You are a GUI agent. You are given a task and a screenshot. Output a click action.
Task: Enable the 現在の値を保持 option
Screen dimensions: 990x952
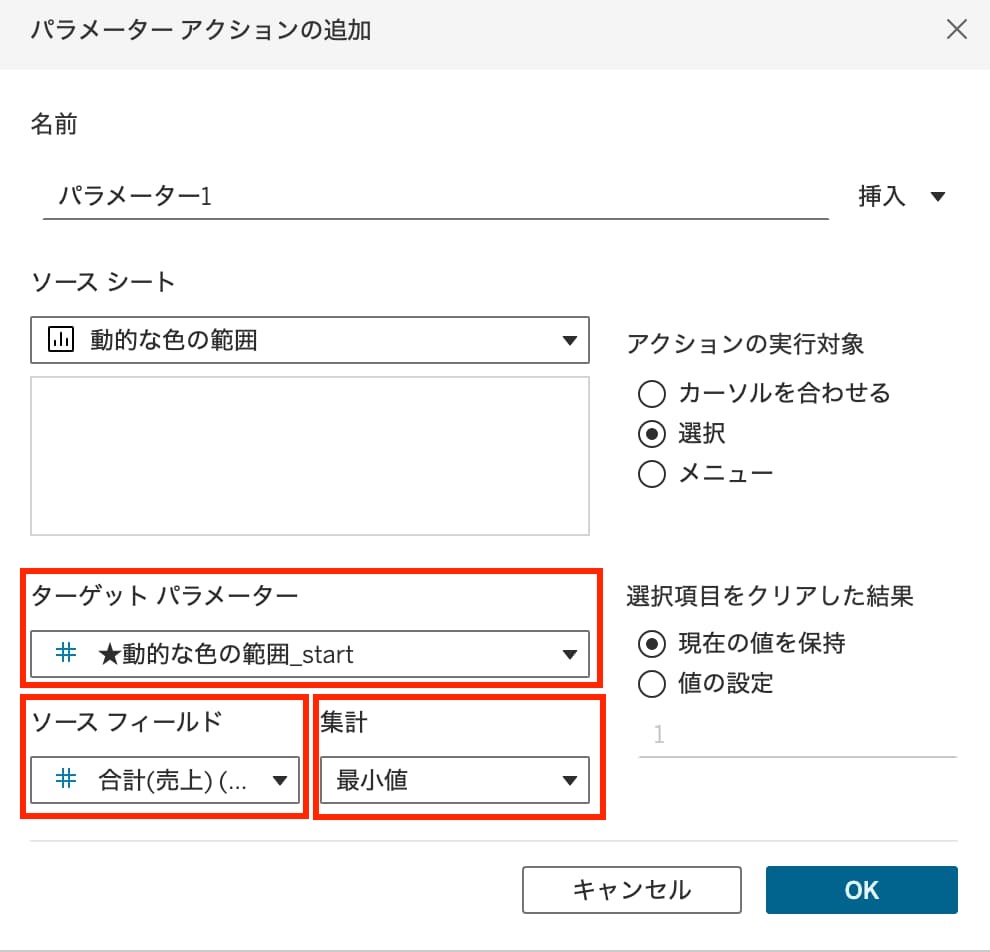tap(652, 643)
